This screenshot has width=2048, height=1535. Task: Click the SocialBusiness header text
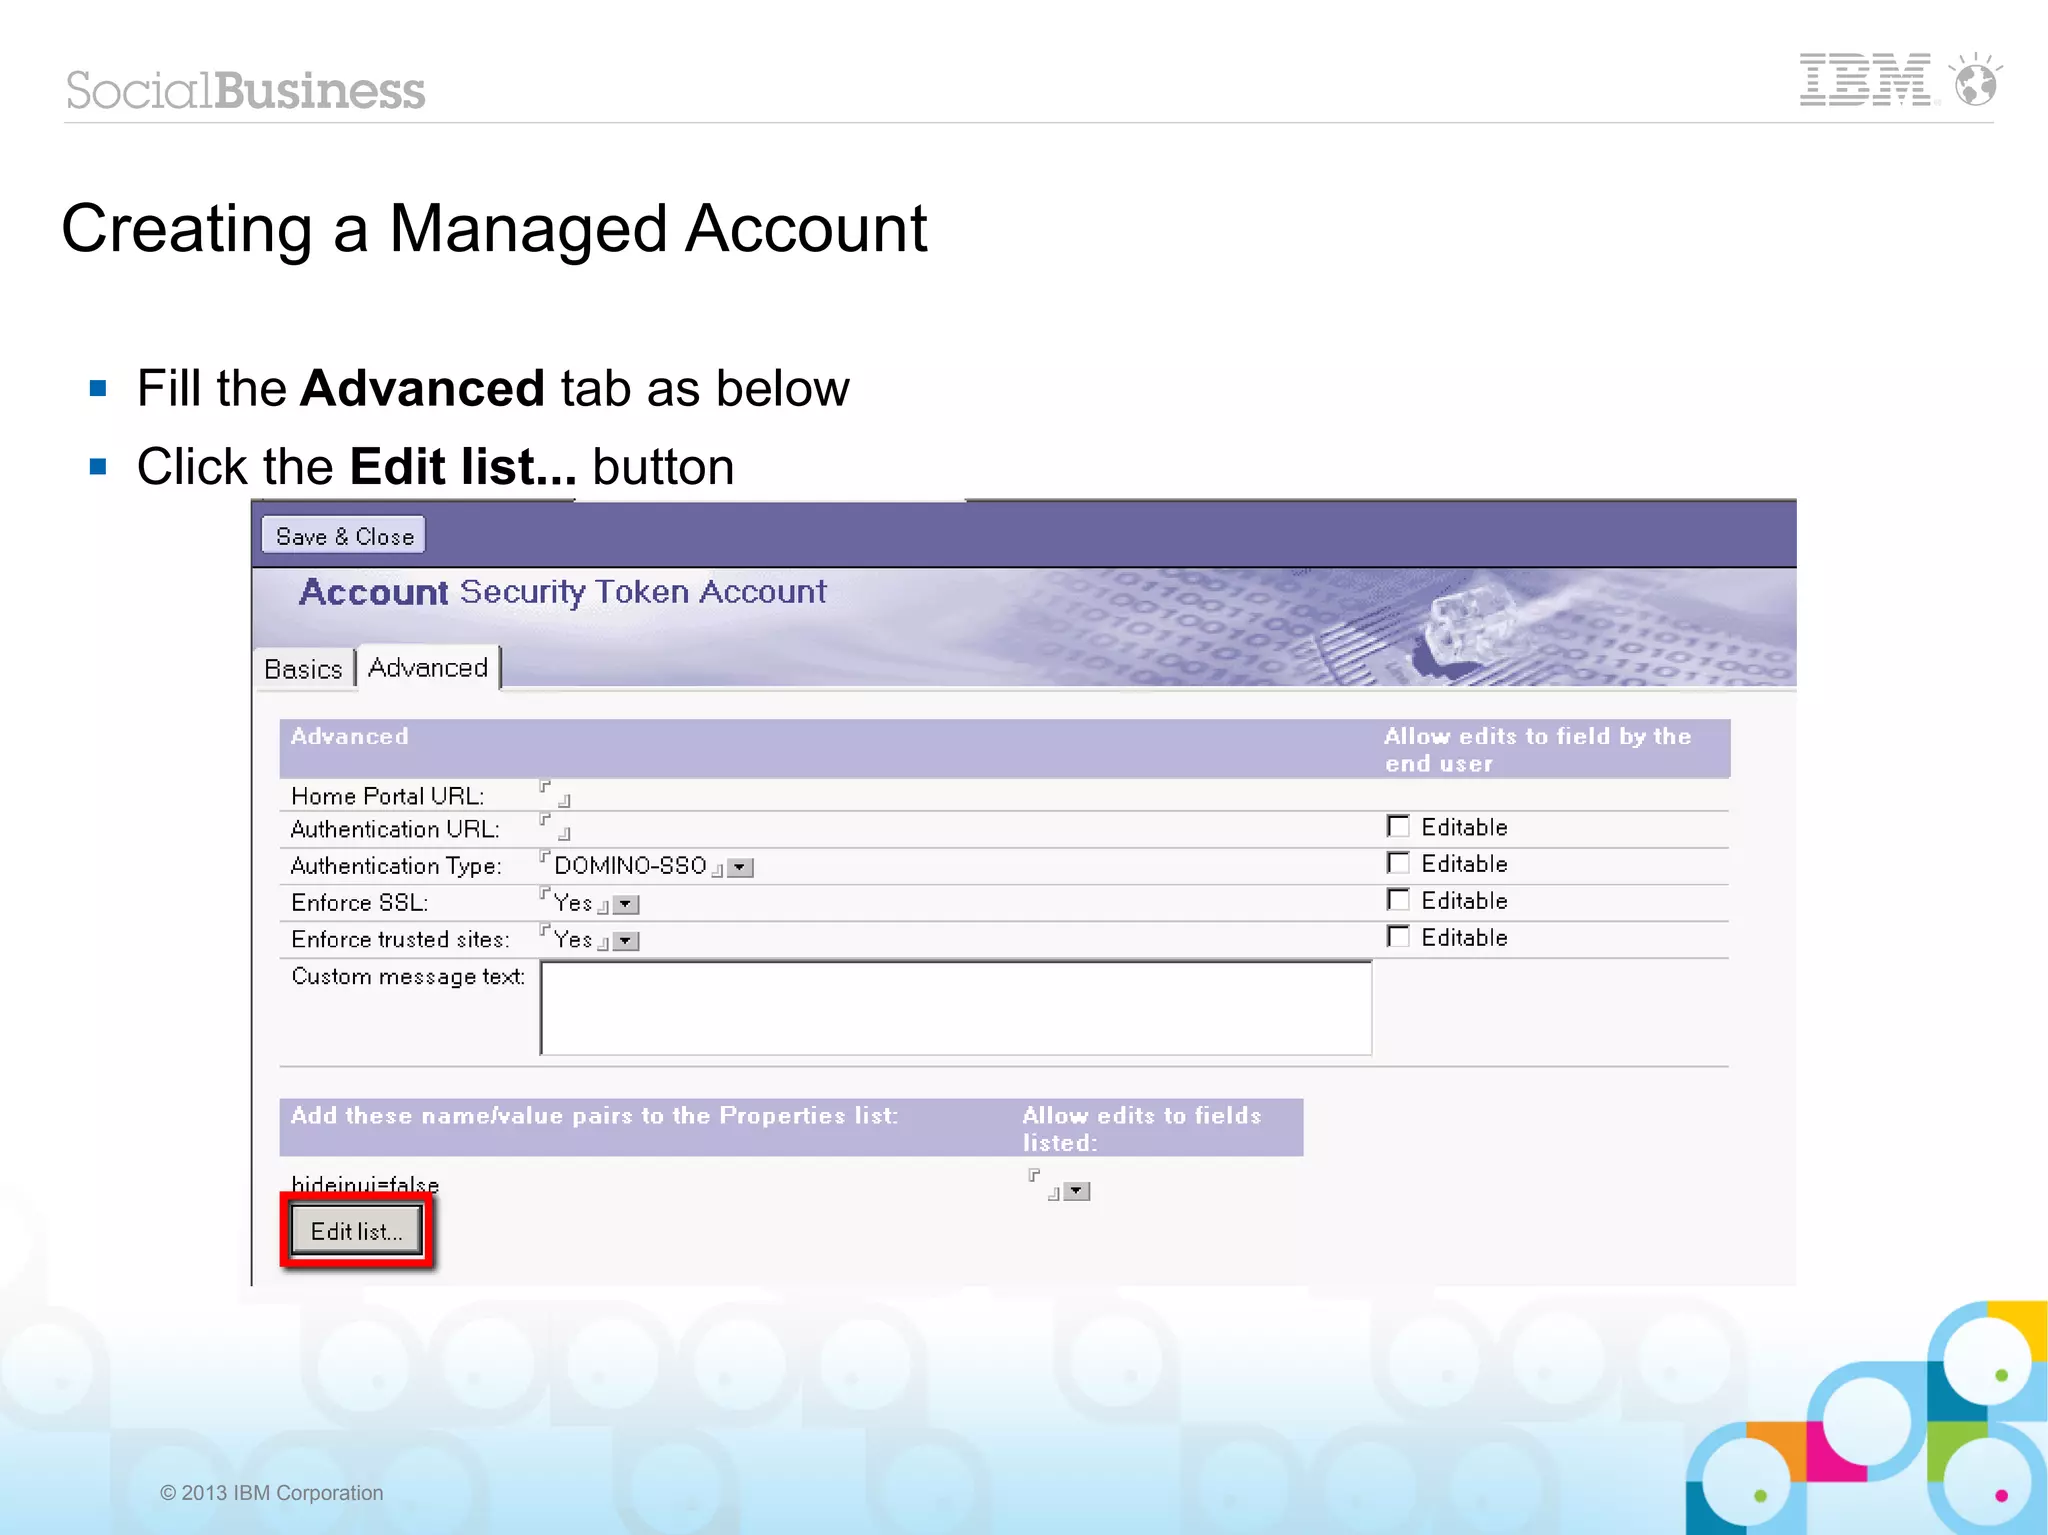[245, 90]
